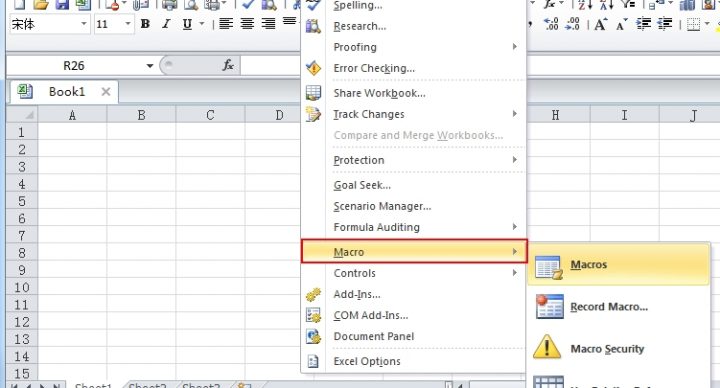Increase font size with large A icon
Image resolution: width=720 pixels, height=388 pixels.
[601, 24]
